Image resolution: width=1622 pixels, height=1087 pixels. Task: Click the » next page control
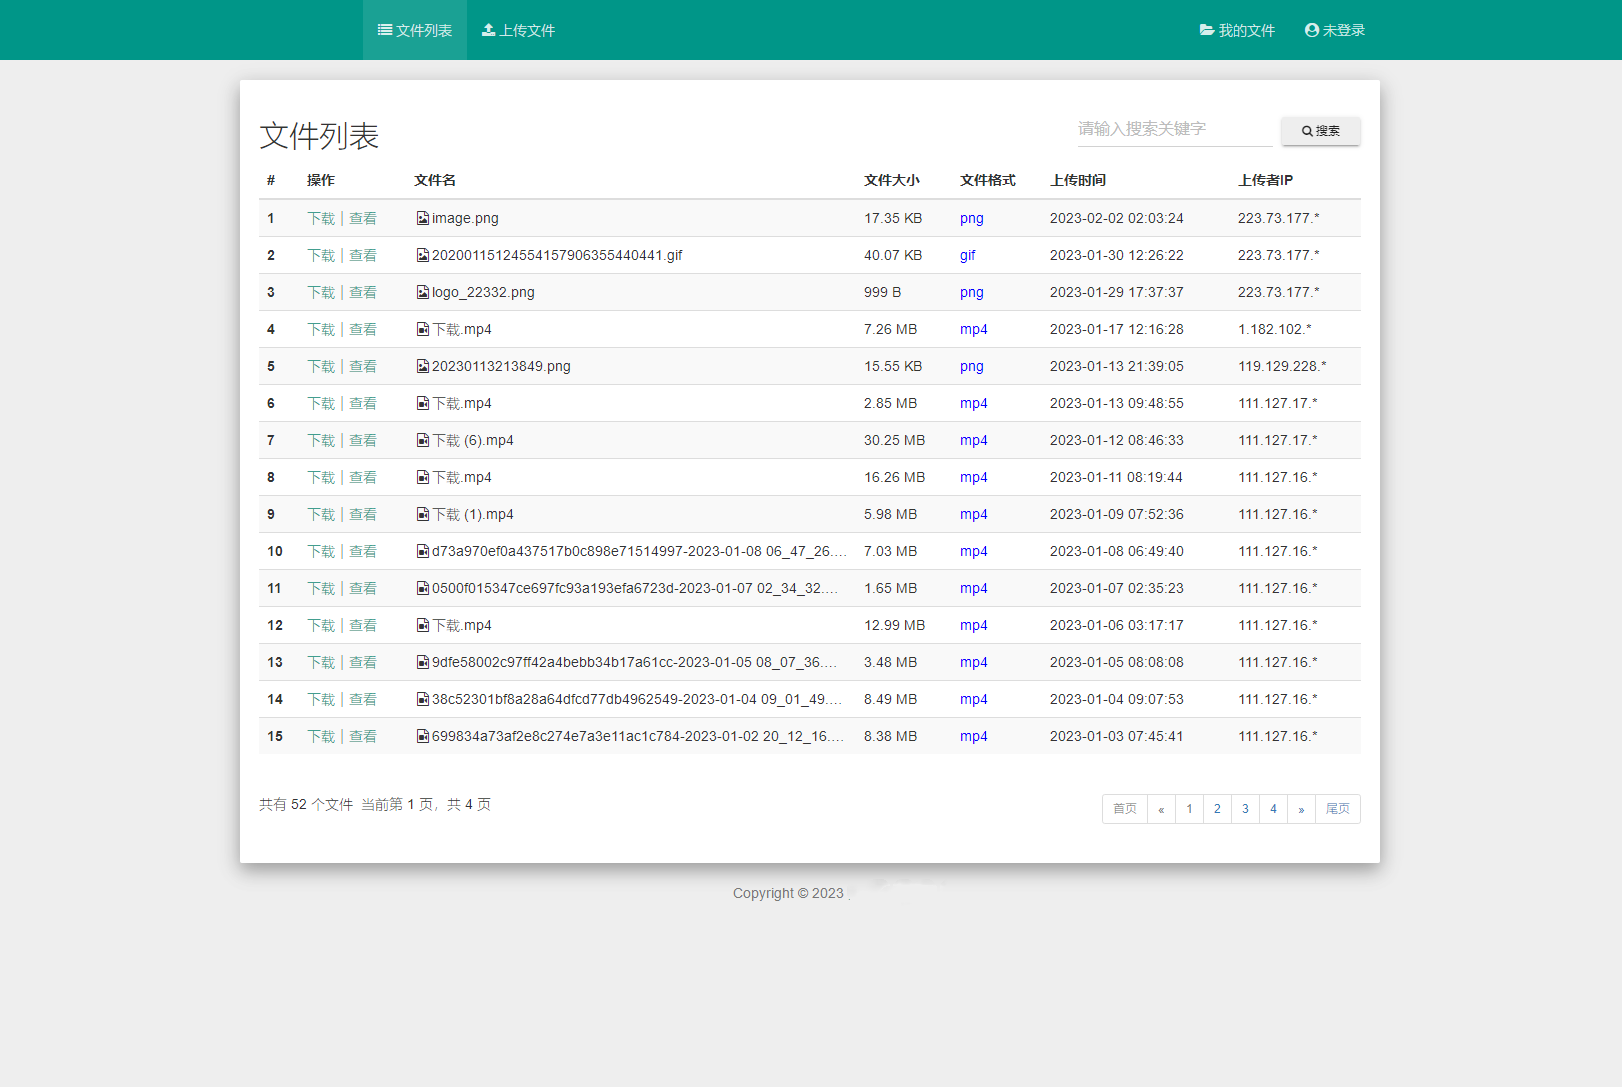click(1301, 809)
